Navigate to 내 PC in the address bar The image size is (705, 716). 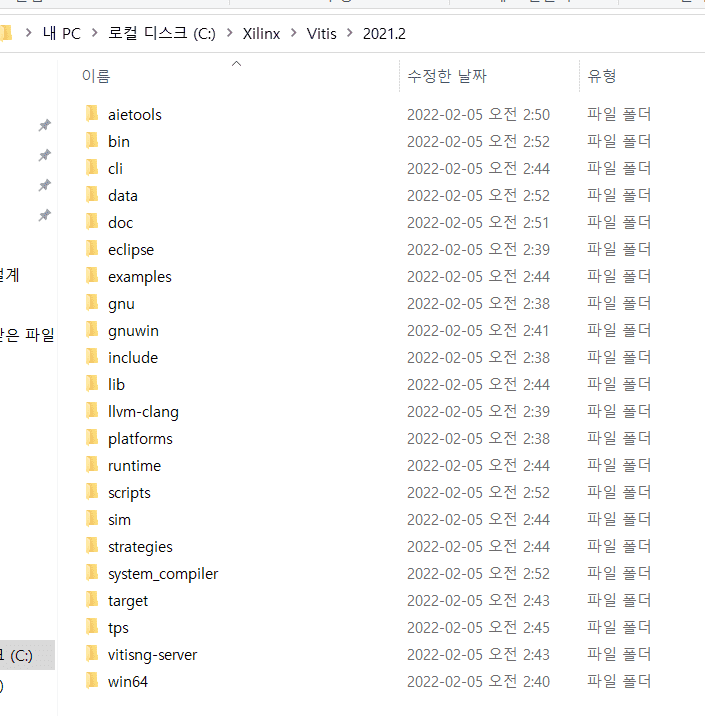point(62,33)
